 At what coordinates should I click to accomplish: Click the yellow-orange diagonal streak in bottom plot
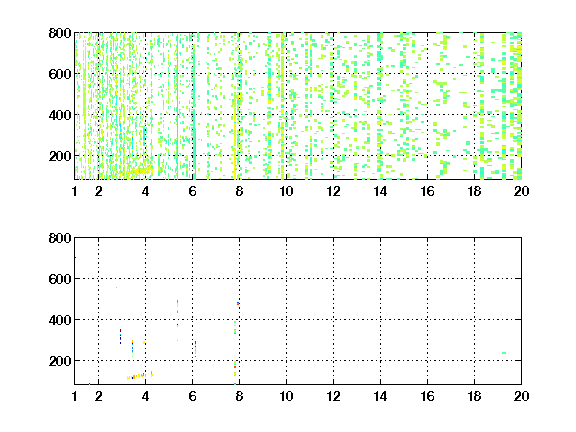point(140,375)
